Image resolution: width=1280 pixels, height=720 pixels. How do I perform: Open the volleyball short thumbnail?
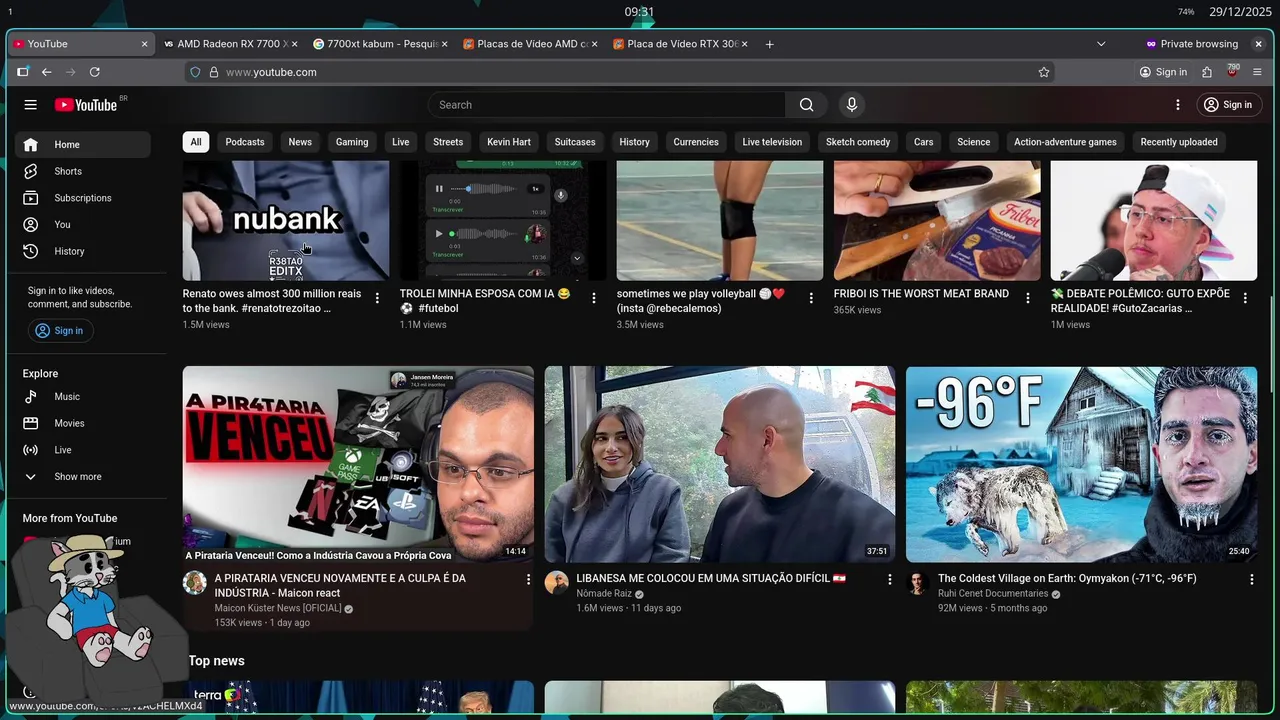[720, 221]
